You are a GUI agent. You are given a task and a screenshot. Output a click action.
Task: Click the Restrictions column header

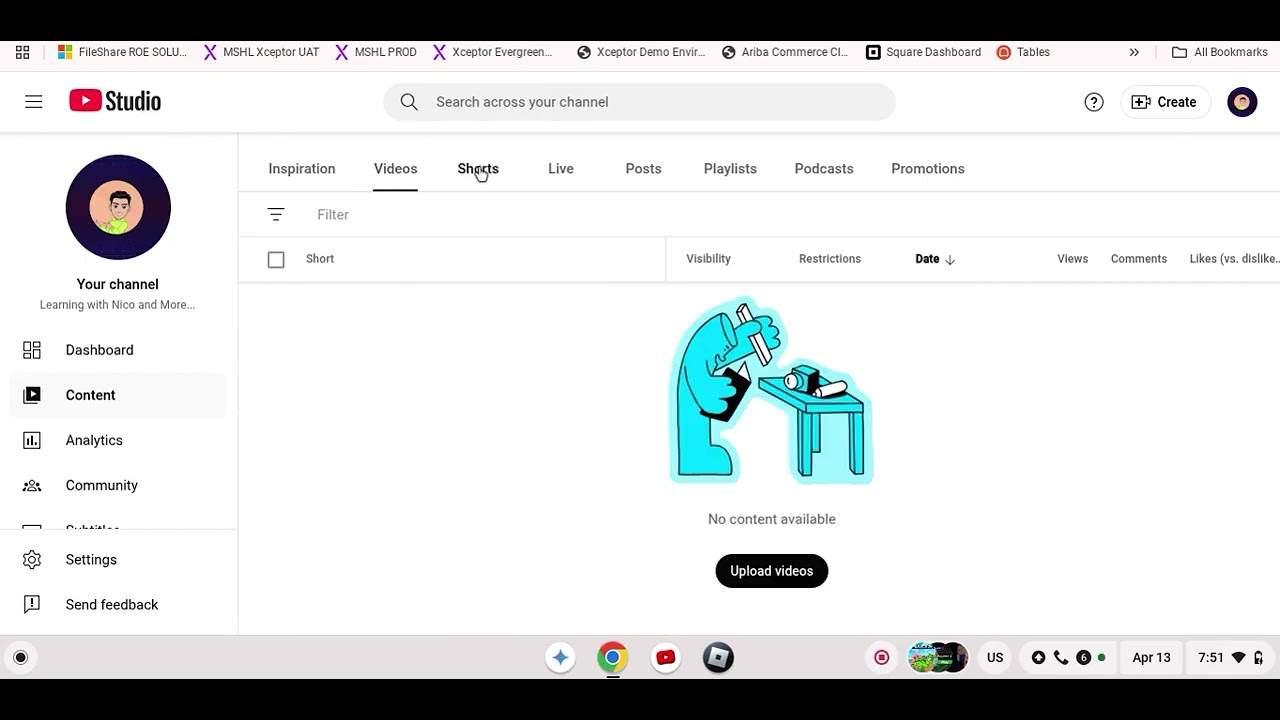pos(830,259)
